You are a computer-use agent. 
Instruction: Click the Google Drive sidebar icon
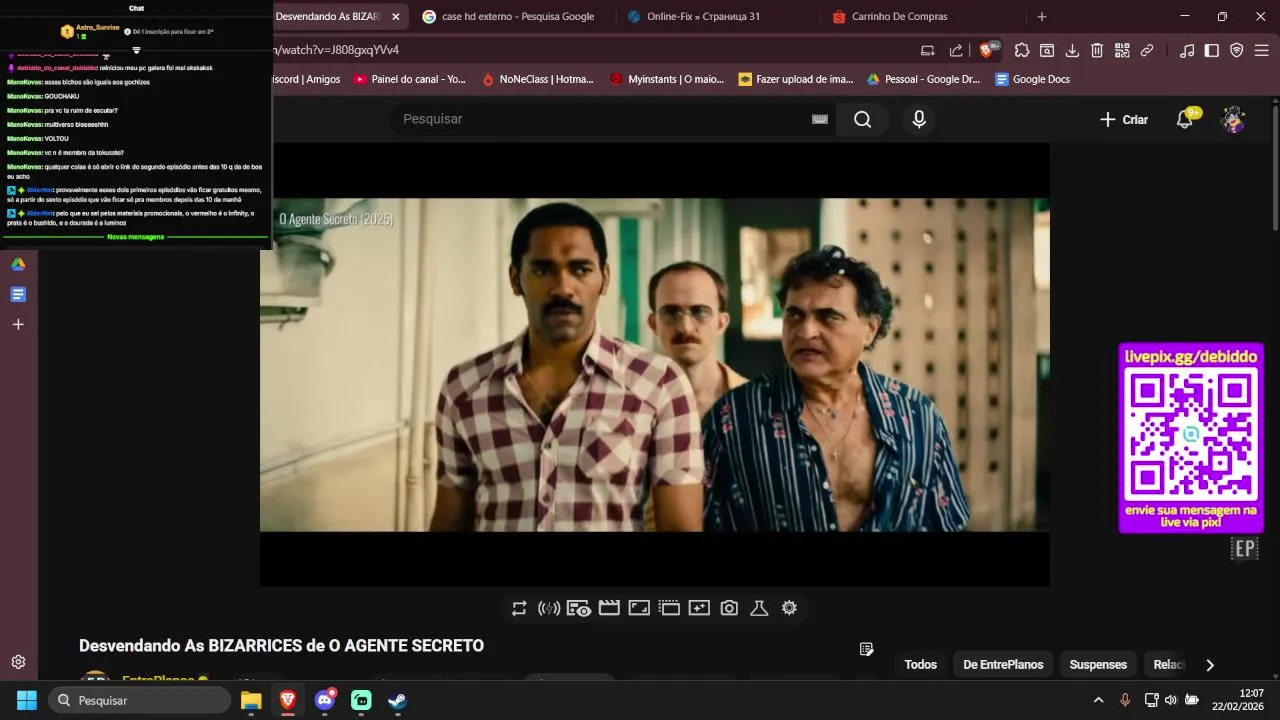pos(18,264)
